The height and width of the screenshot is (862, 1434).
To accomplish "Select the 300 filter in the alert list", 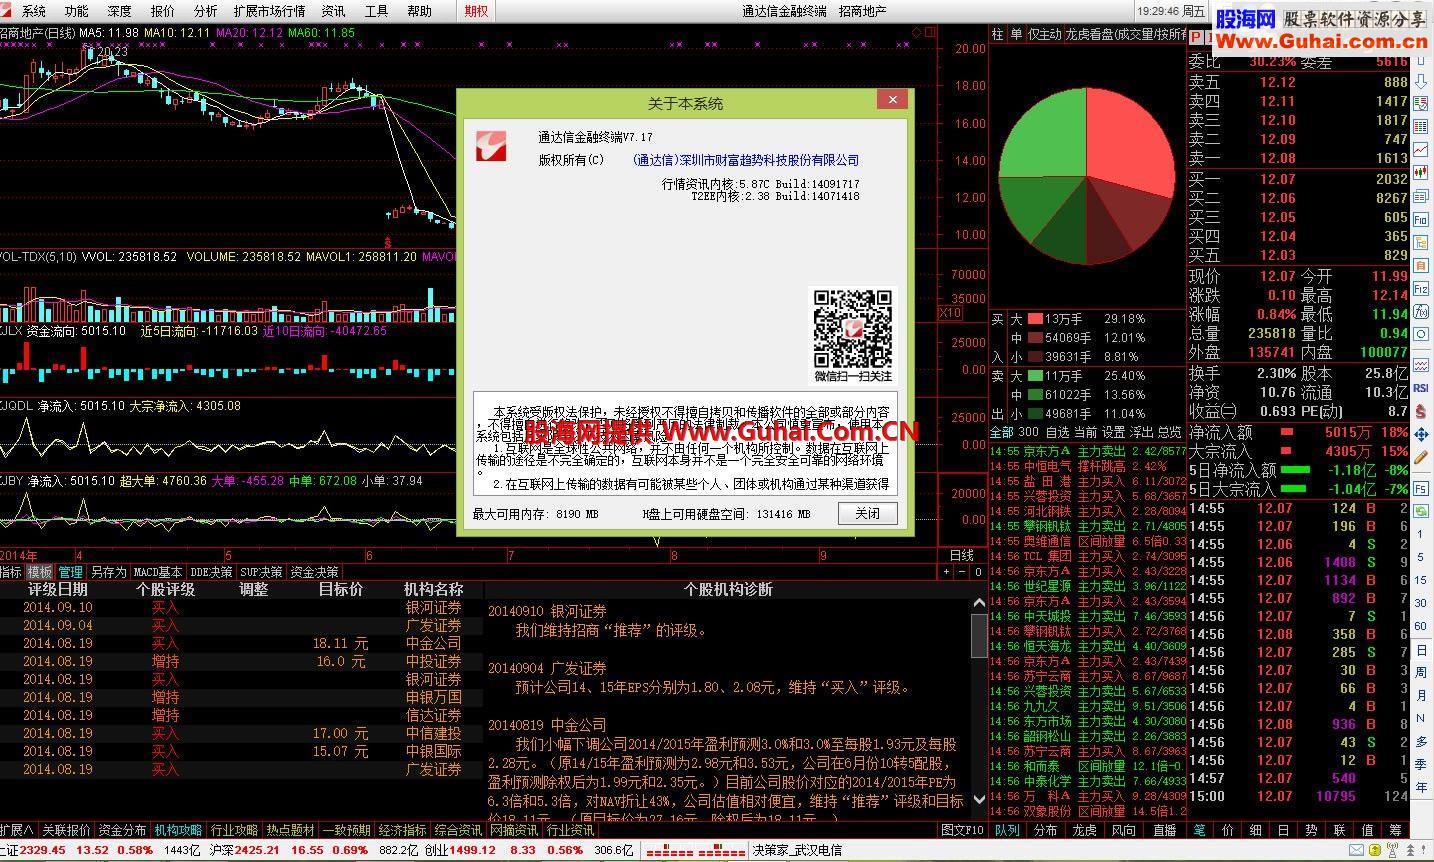I will tap(1028, 432).
